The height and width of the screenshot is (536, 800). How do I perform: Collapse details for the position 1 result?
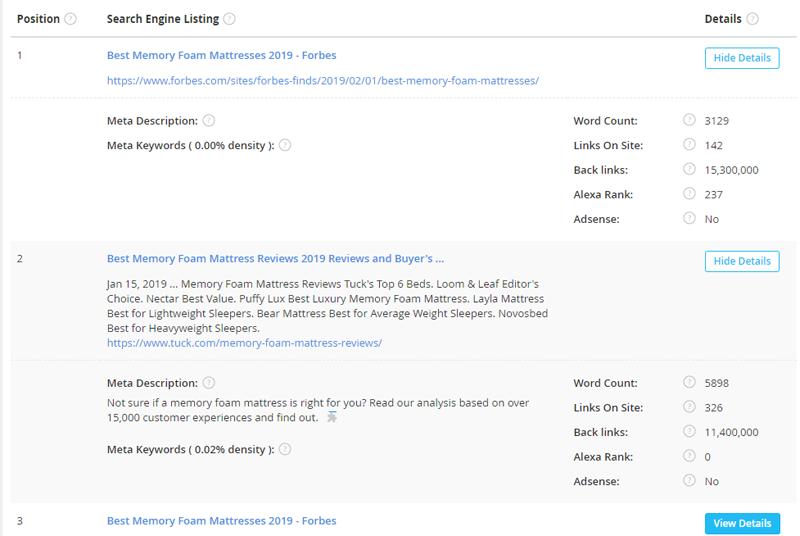(741, 58)
